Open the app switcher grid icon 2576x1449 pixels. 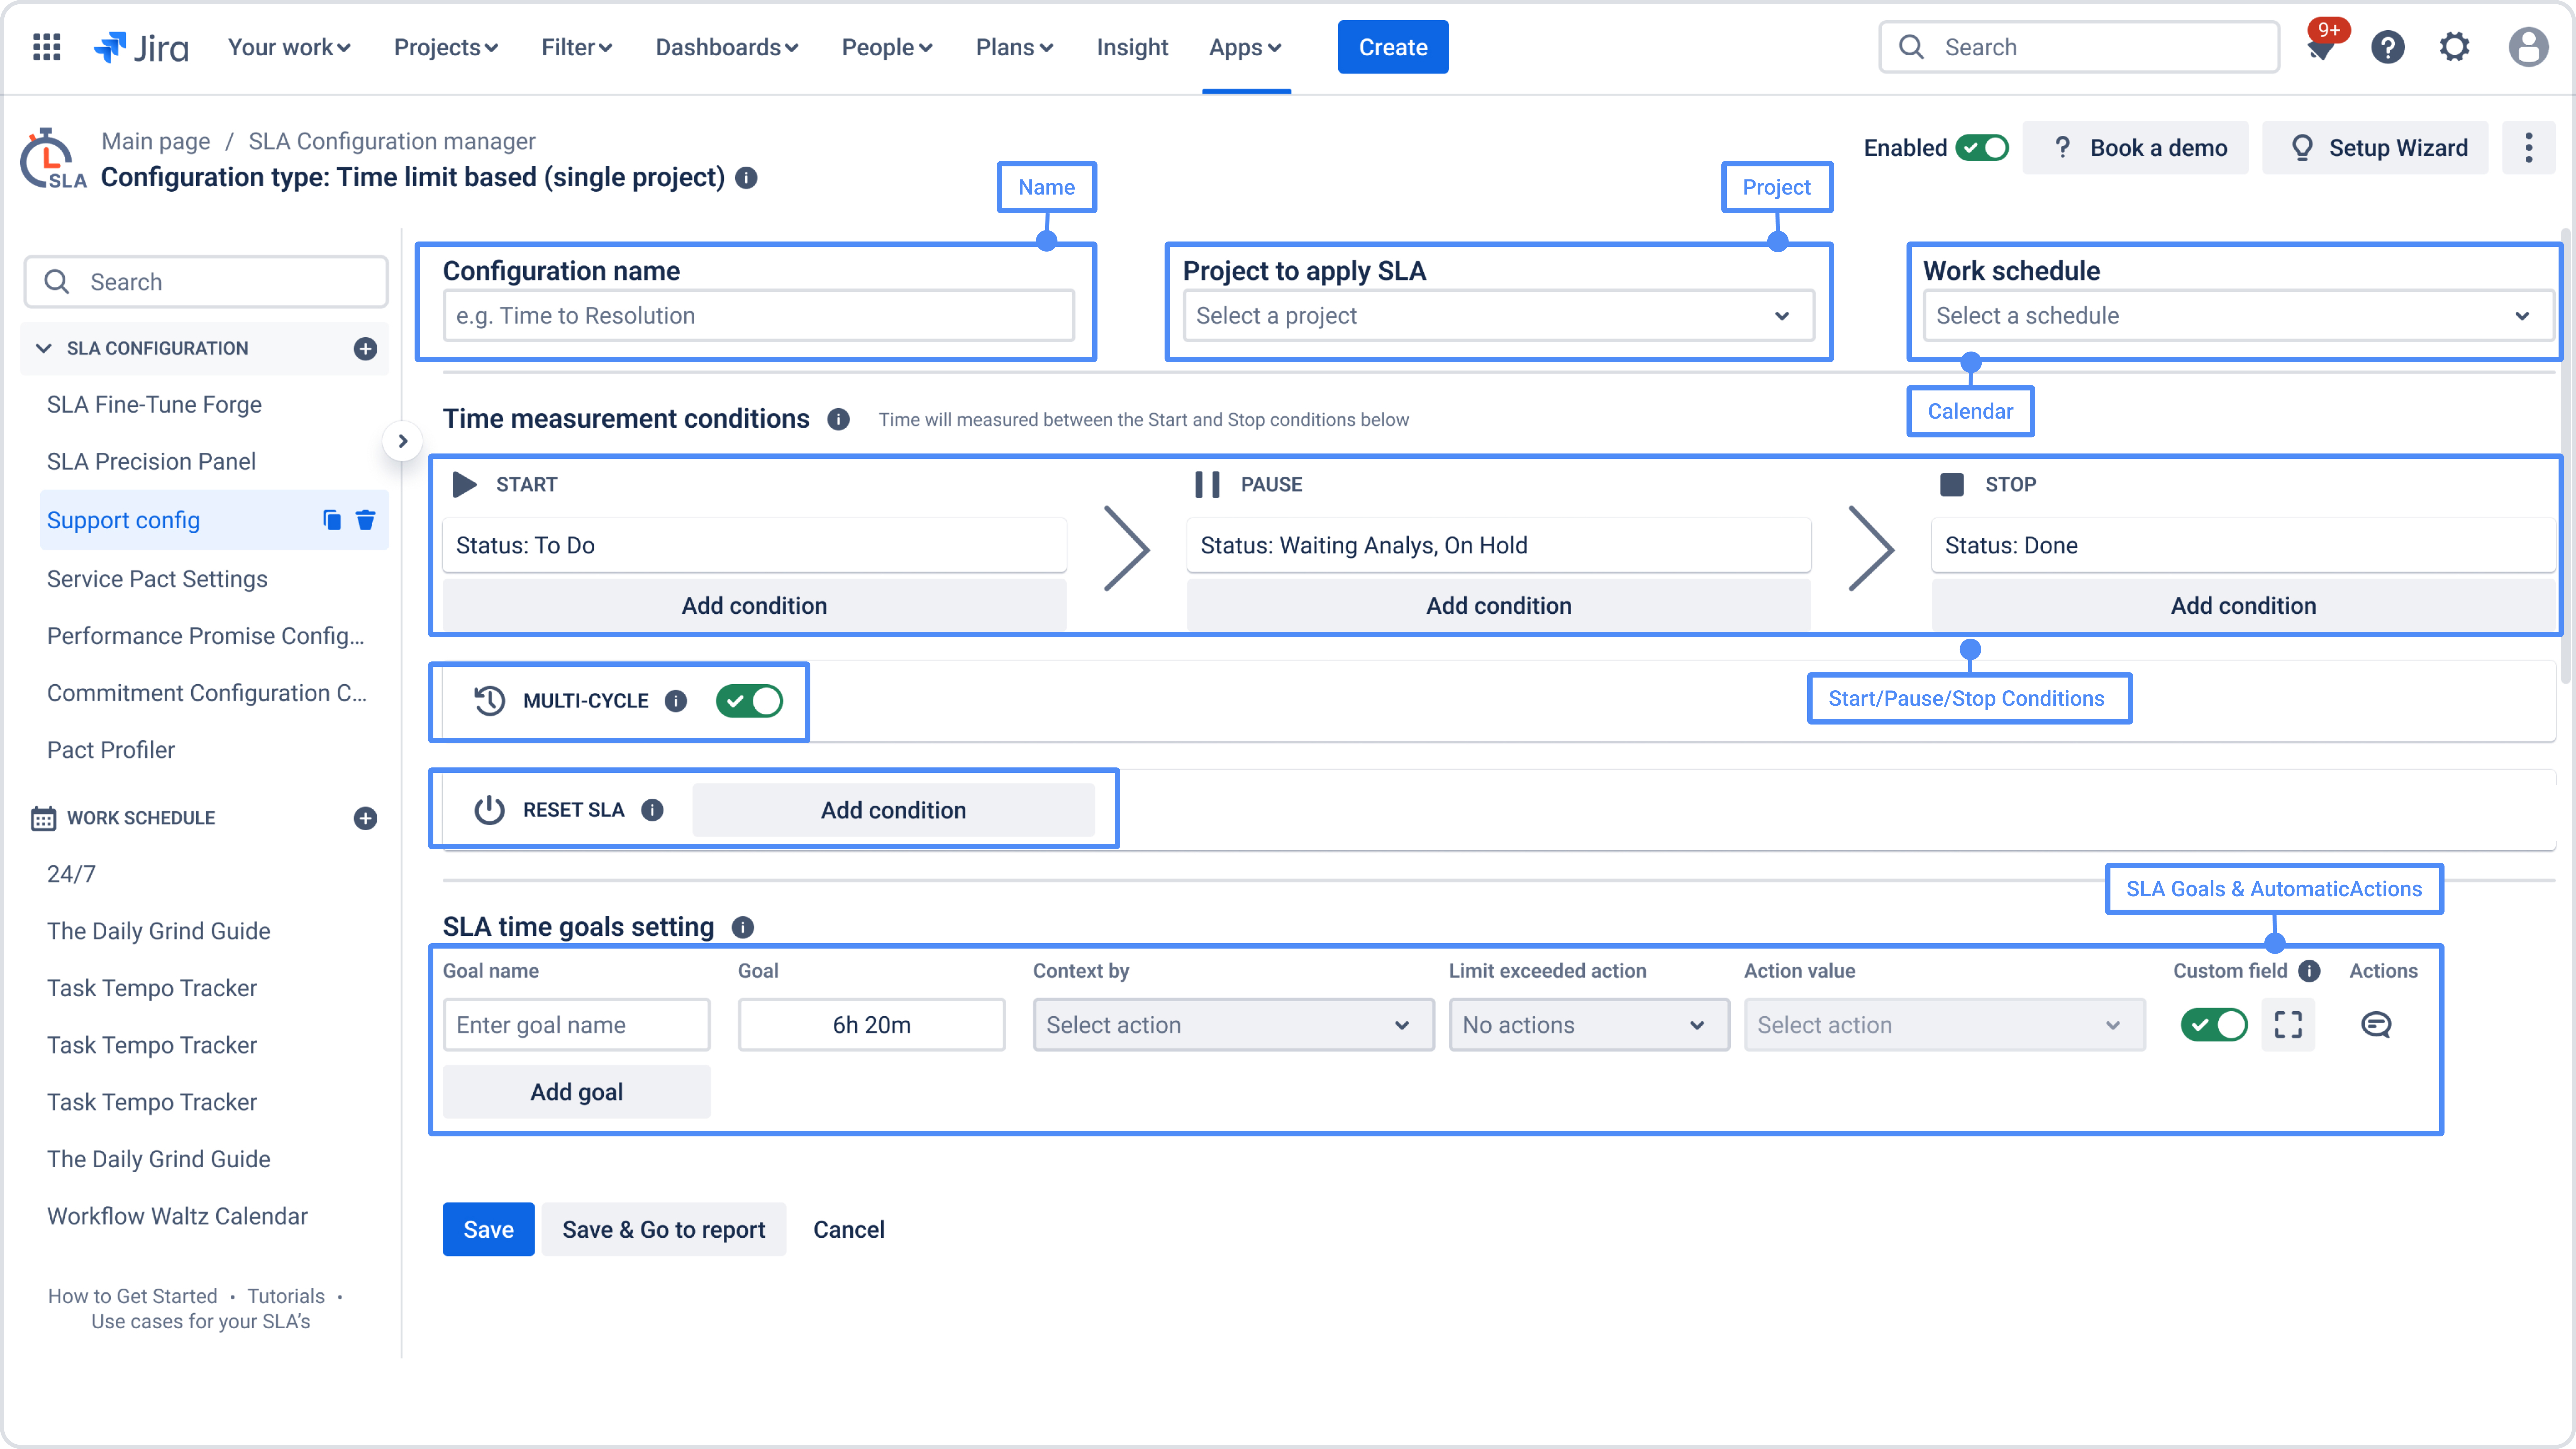tap(47, 47)
